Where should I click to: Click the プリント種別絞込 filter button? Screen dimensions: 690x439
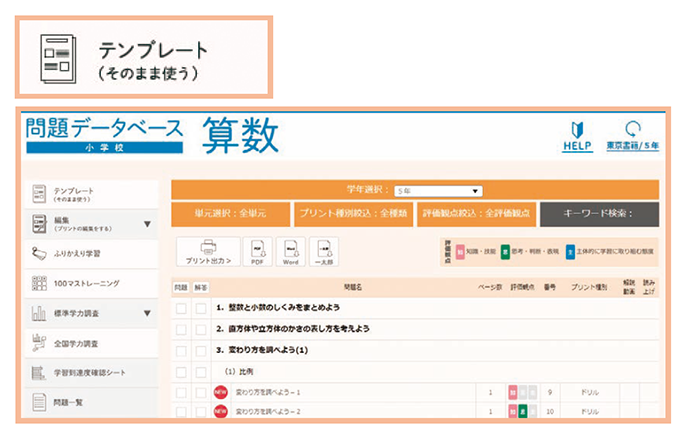[x=352, y=214]
